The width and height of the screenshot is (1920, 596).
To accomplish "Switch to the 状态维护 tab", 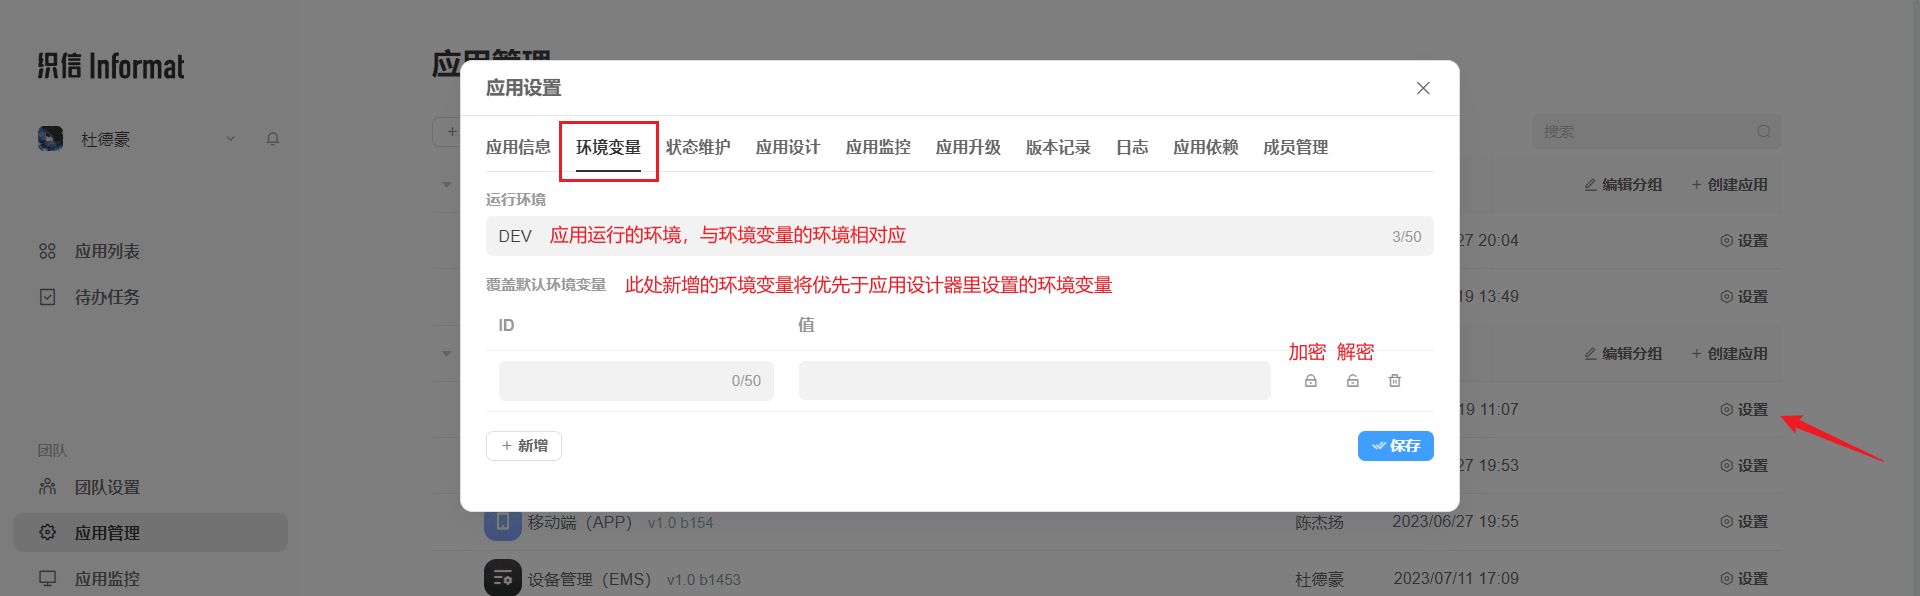I will 698,147.
